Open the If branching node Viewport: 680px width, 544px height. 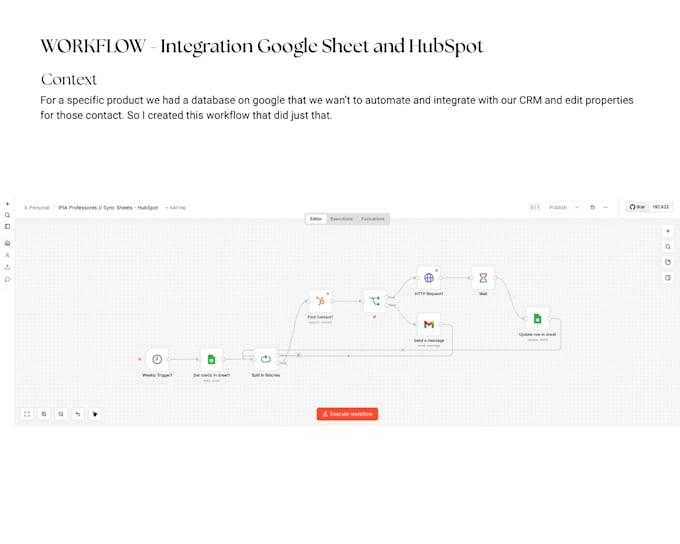pyautogui.click(x=374, y=301)
